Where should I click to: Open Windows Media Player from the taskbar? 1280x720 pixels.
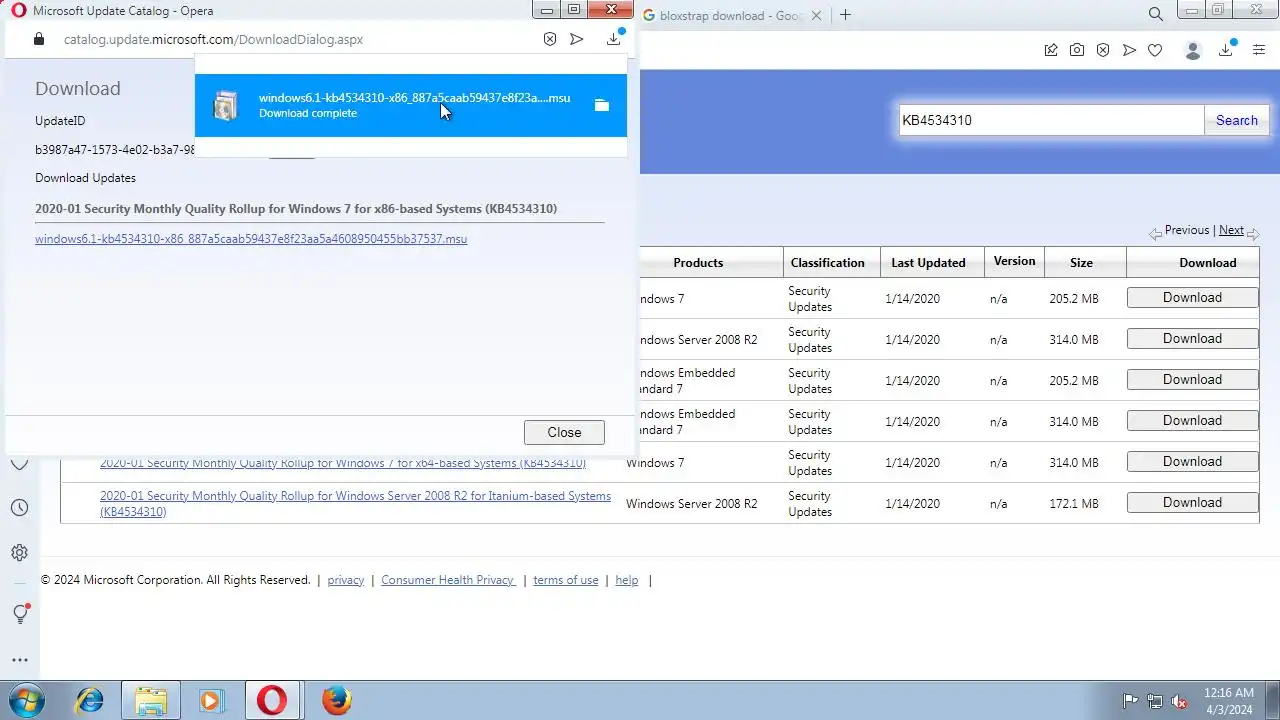click(x=211, y=700)
